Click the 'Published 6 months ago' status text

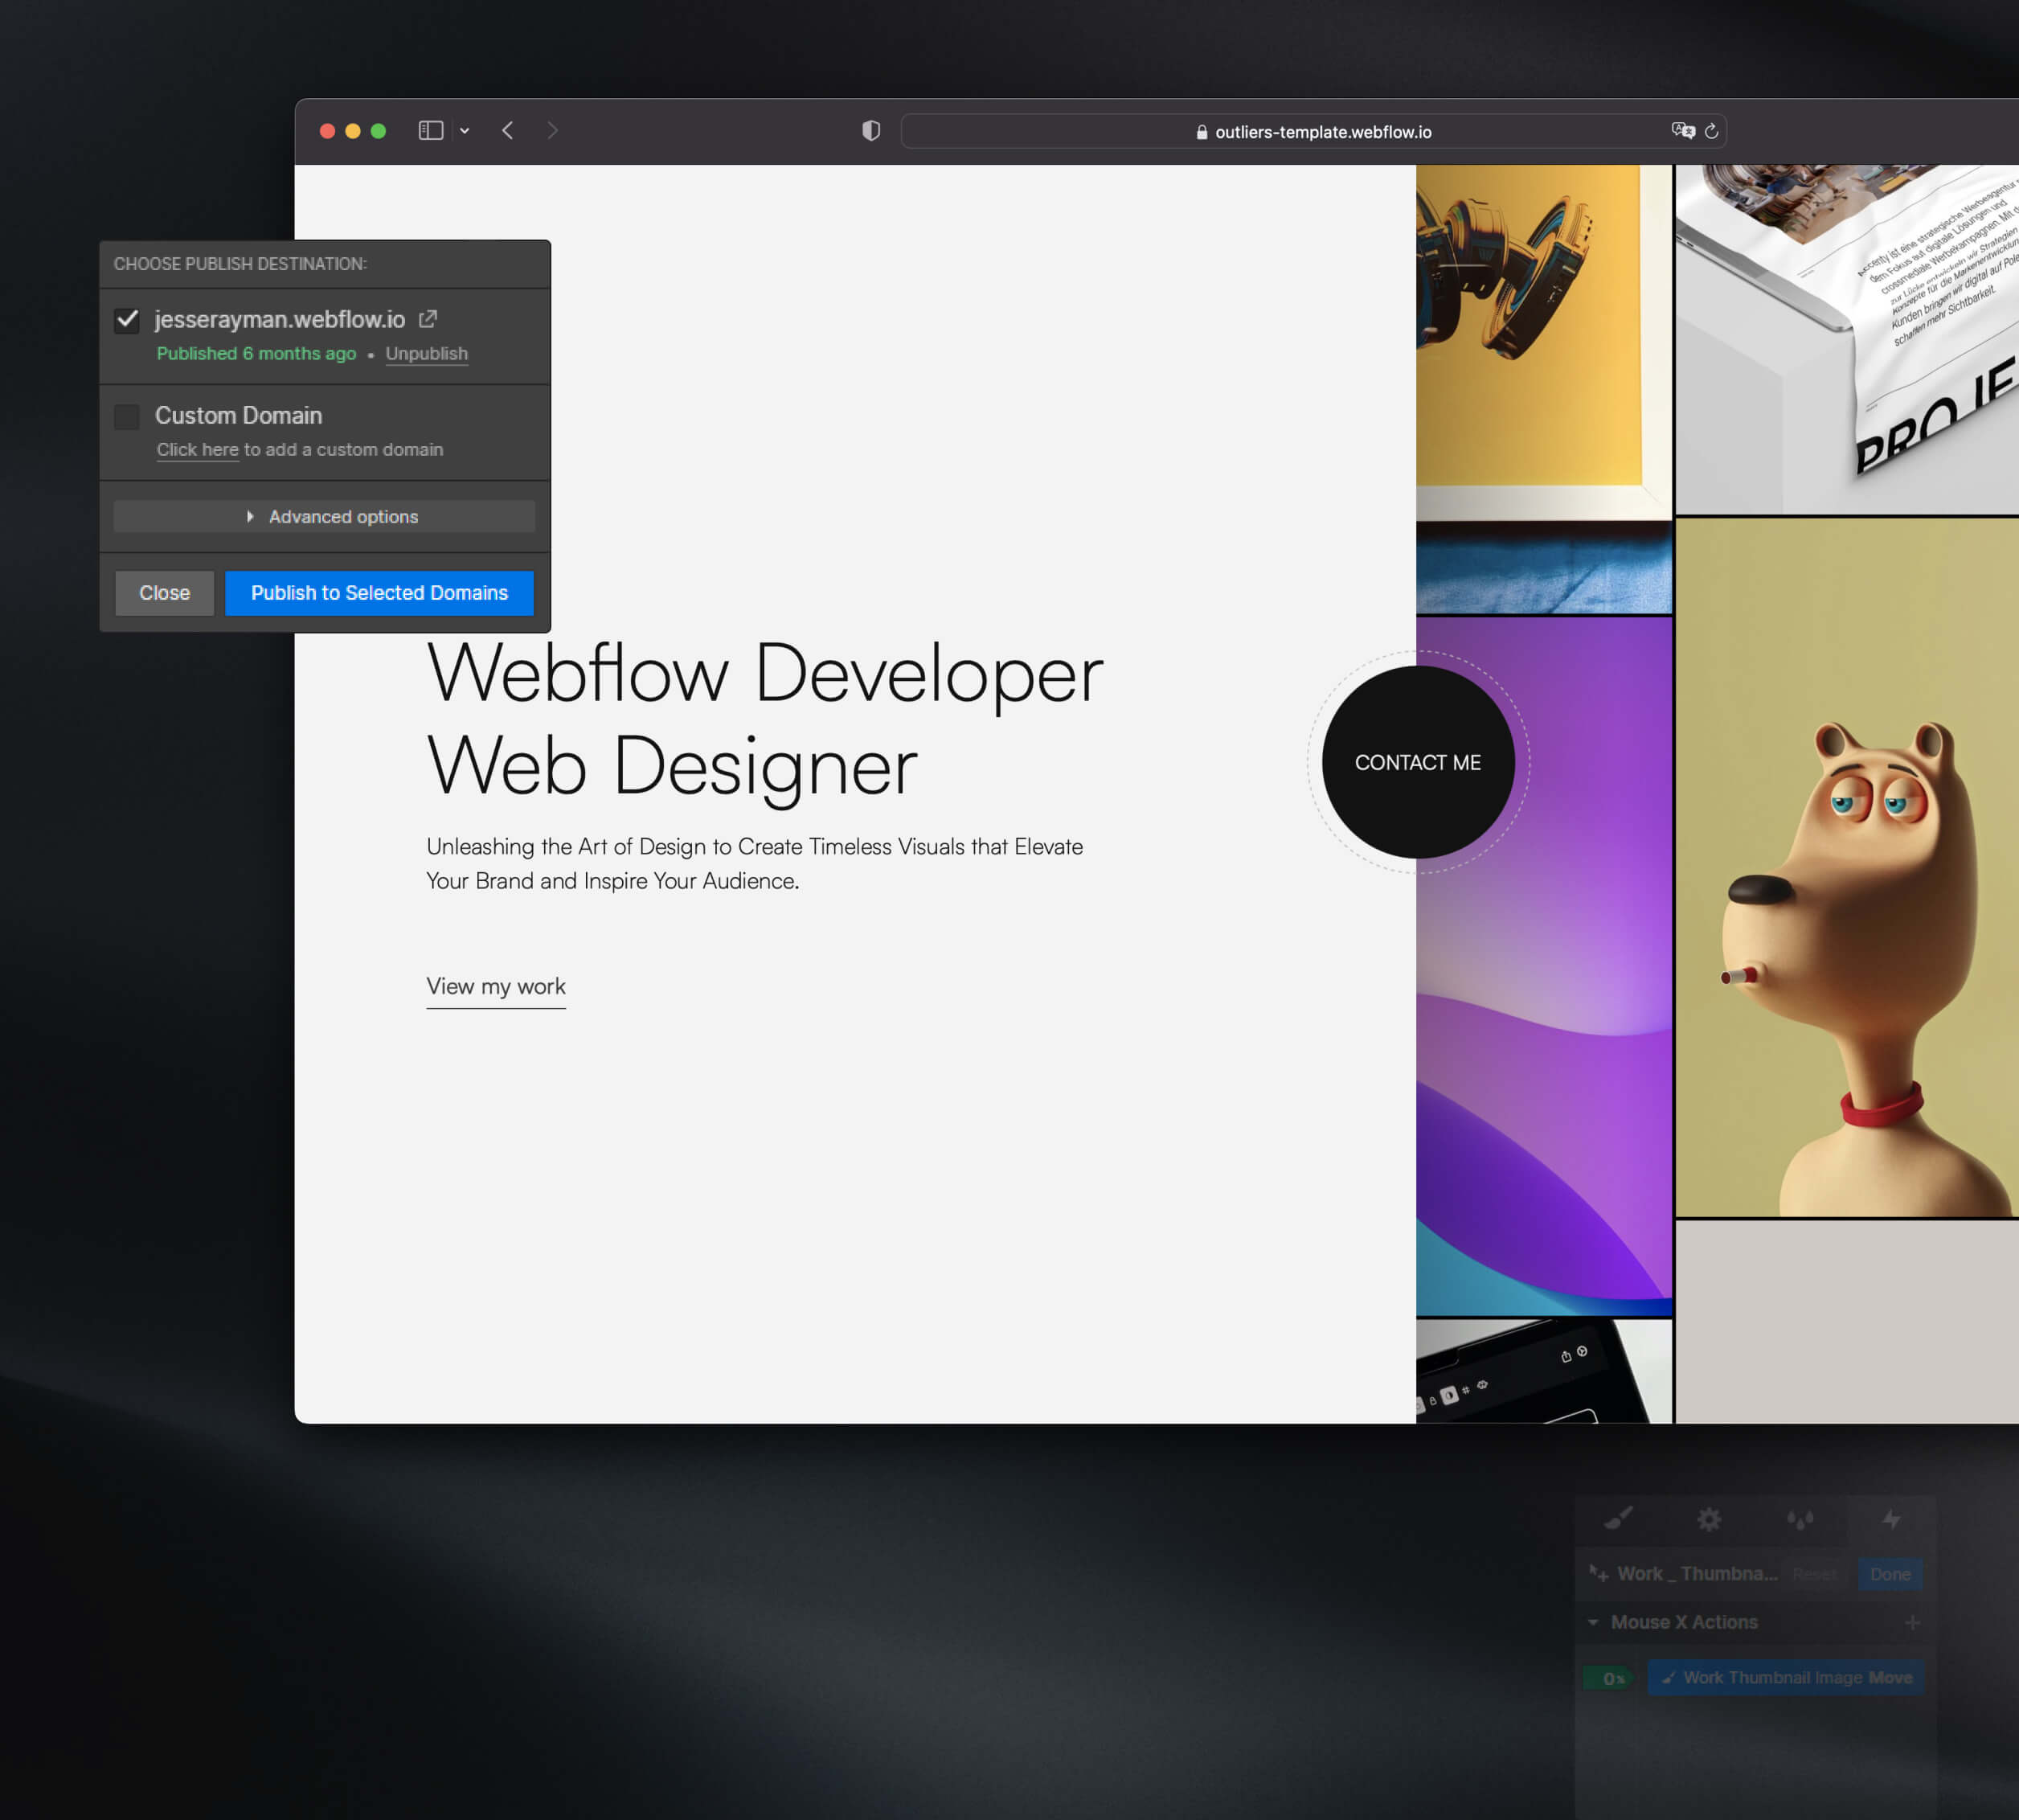coord(256,354)
